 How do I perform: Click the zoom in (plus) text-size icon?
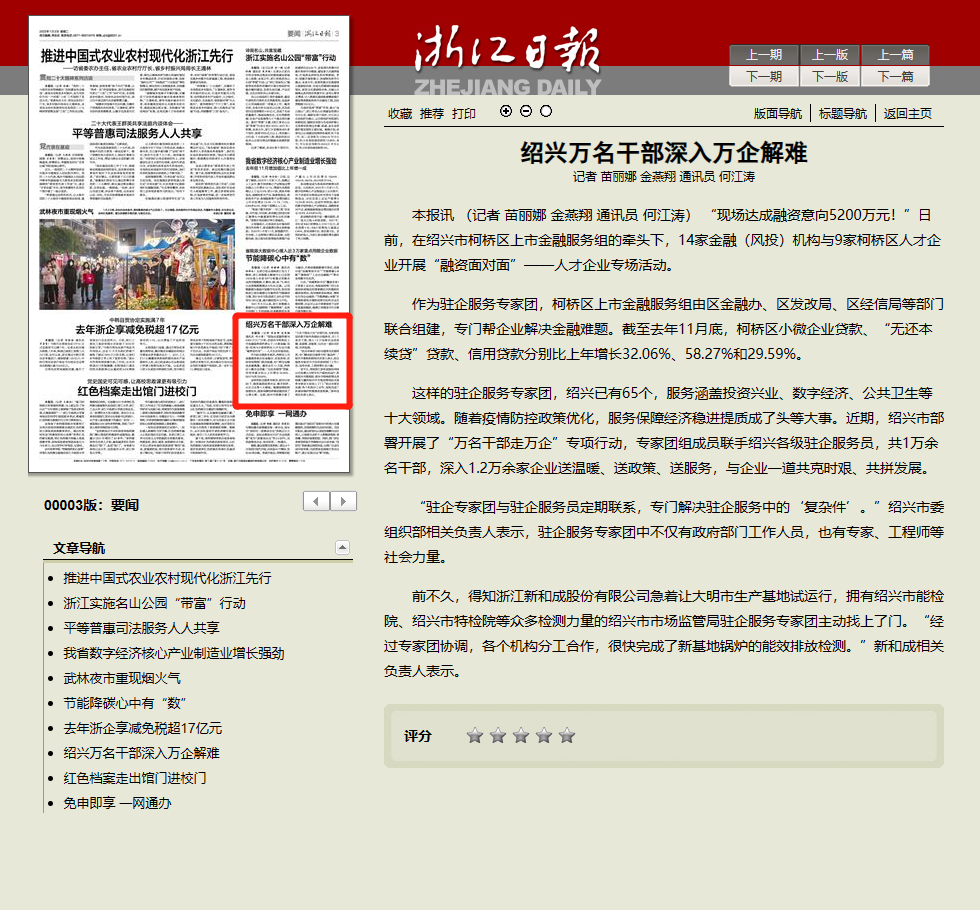[506, 111]
